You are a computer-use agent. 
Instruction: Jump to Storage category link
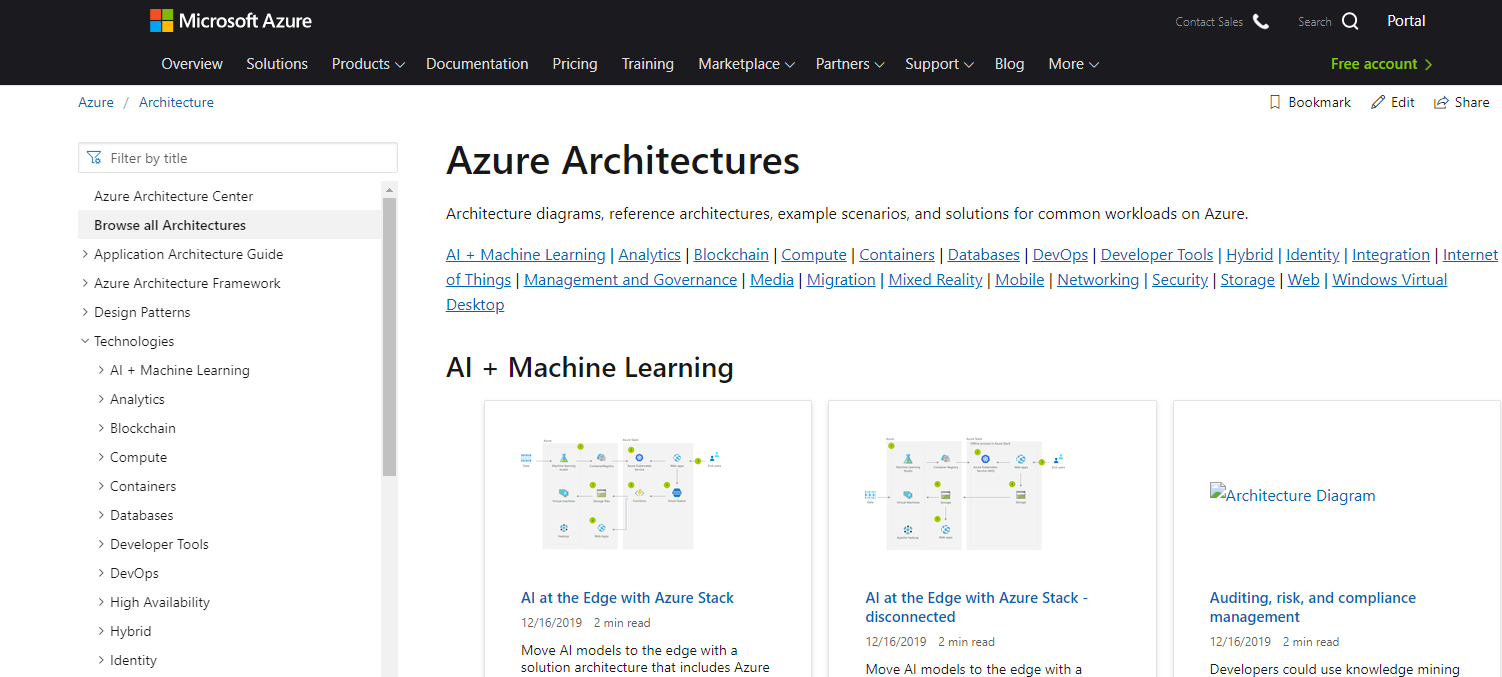pos(1248,280)
